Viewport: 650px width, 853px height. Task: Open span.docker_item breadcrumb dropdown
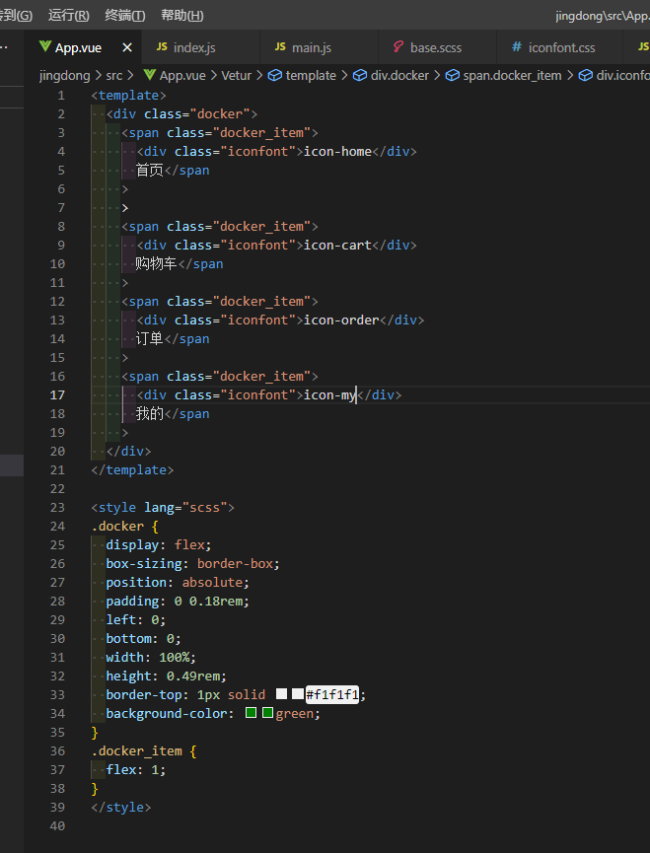coord(512,75)
